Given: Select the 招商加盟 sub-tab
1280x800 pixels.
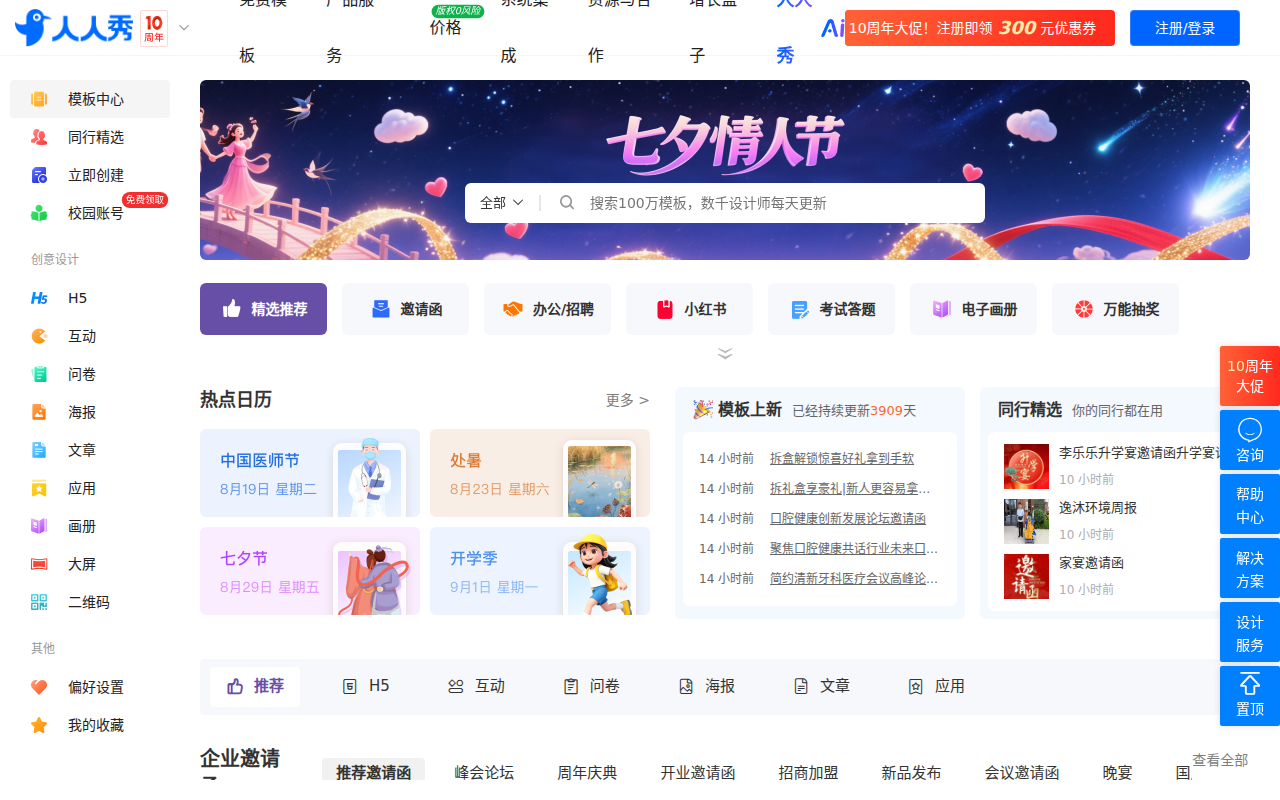Looking at the screenshot, I should pyautogui.click(x=808, y=772).
